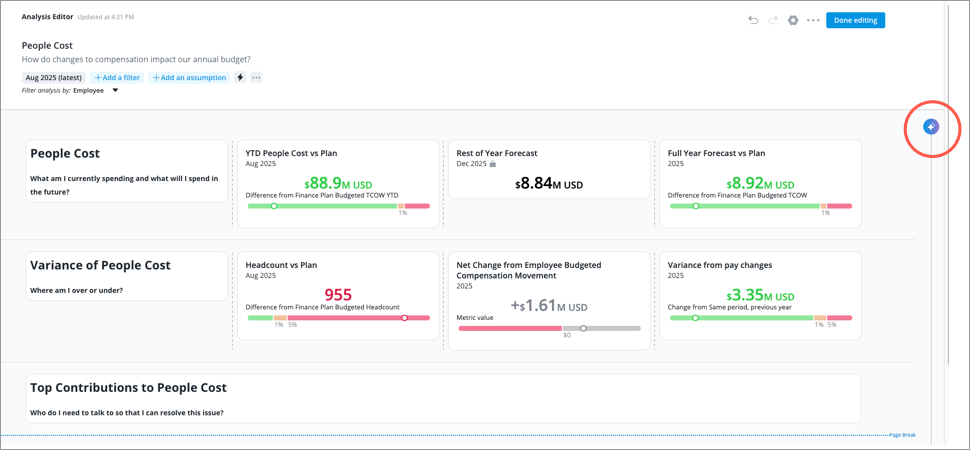Open the Aug 2025 (latest) time picker
Image resolution: width=970 pixels, height=450 pixels.
pyautogui.click(x=53, y=77)
